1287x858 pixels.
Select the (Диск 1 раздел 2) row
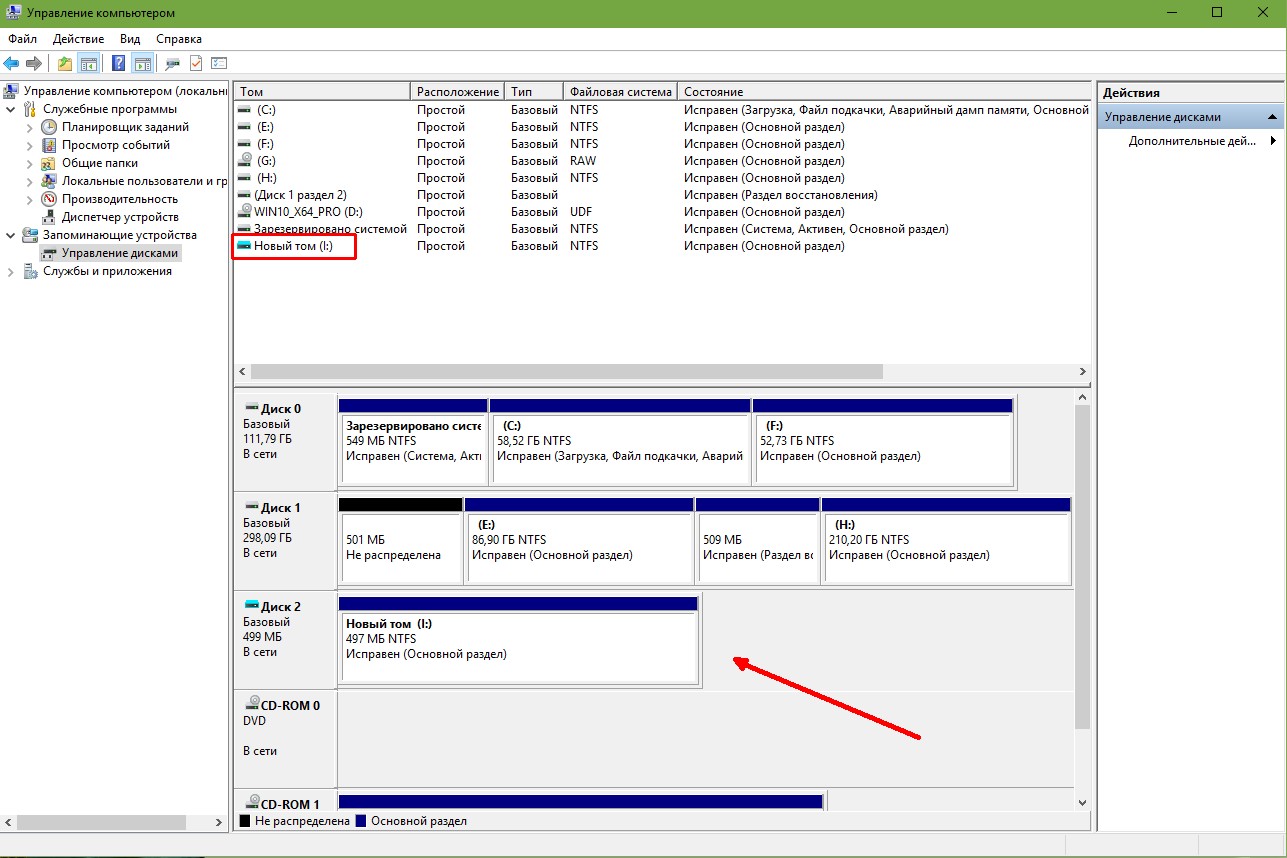(x=662, y=195)
